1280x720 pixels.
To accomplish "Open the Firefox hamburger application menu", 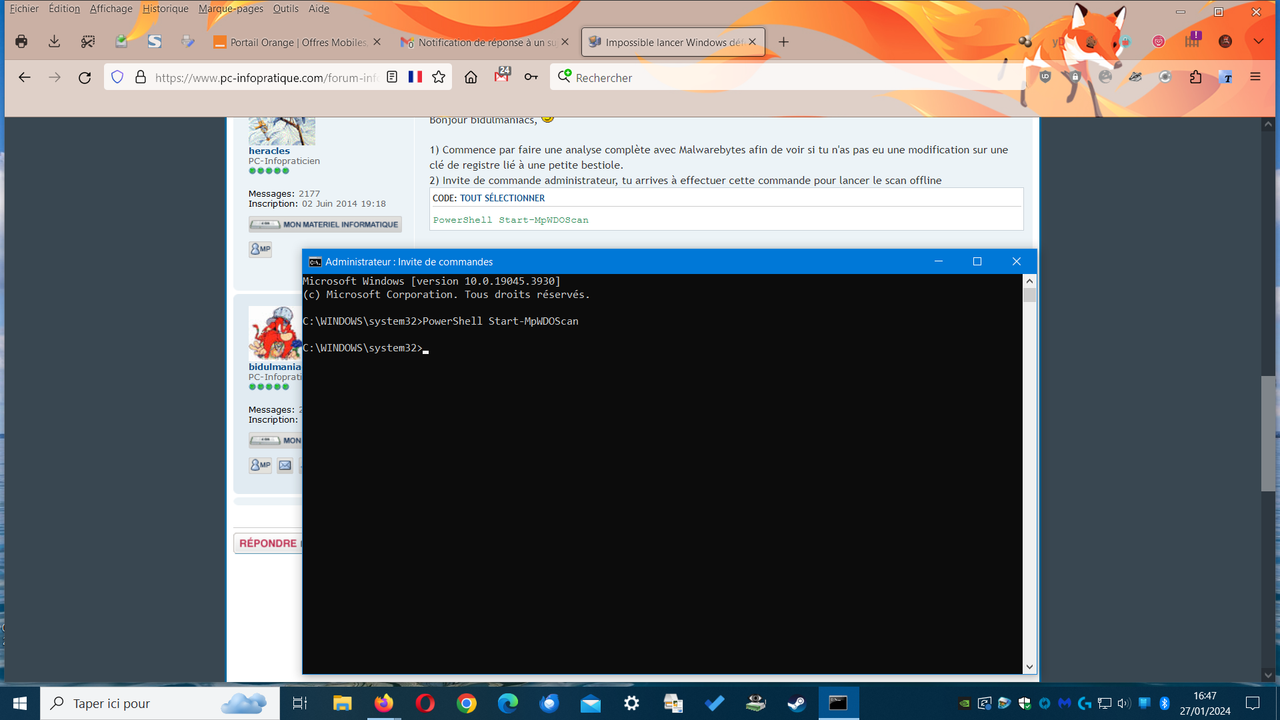I will pyautogui.click(x=1255, y=76).
